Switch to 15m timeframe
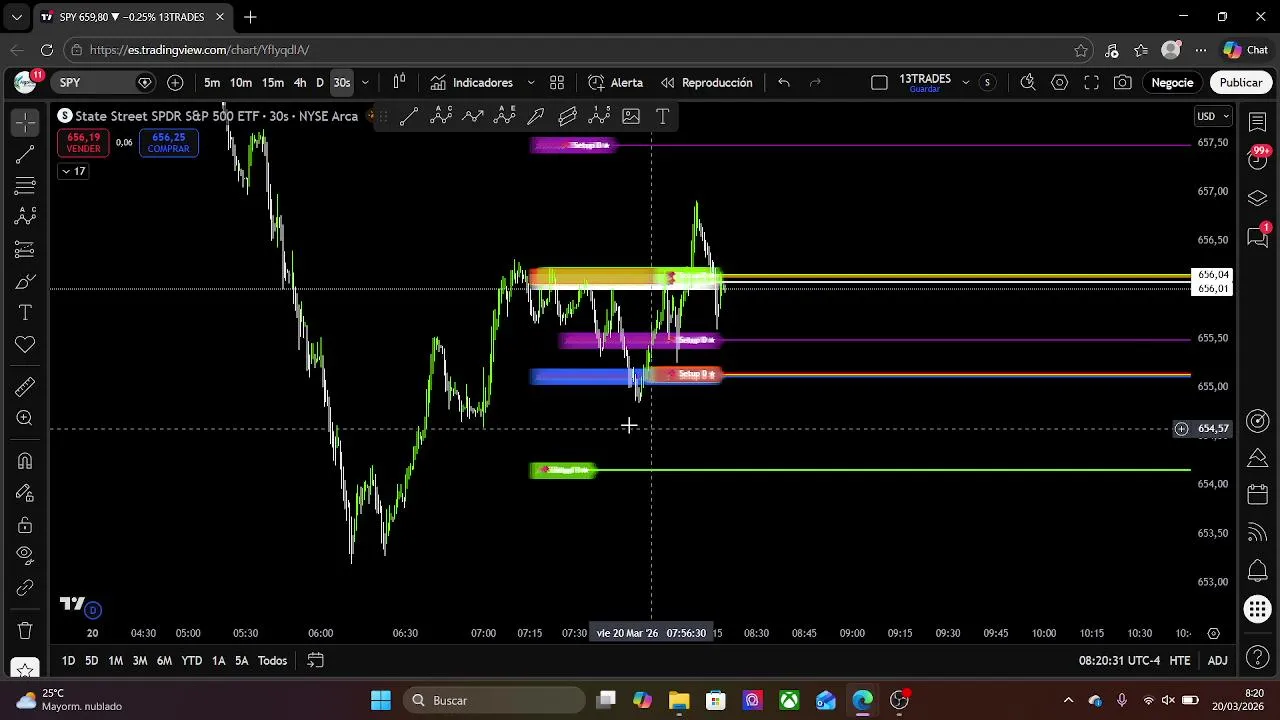This screenshot has width=1280, height=720. click(273, 83)
